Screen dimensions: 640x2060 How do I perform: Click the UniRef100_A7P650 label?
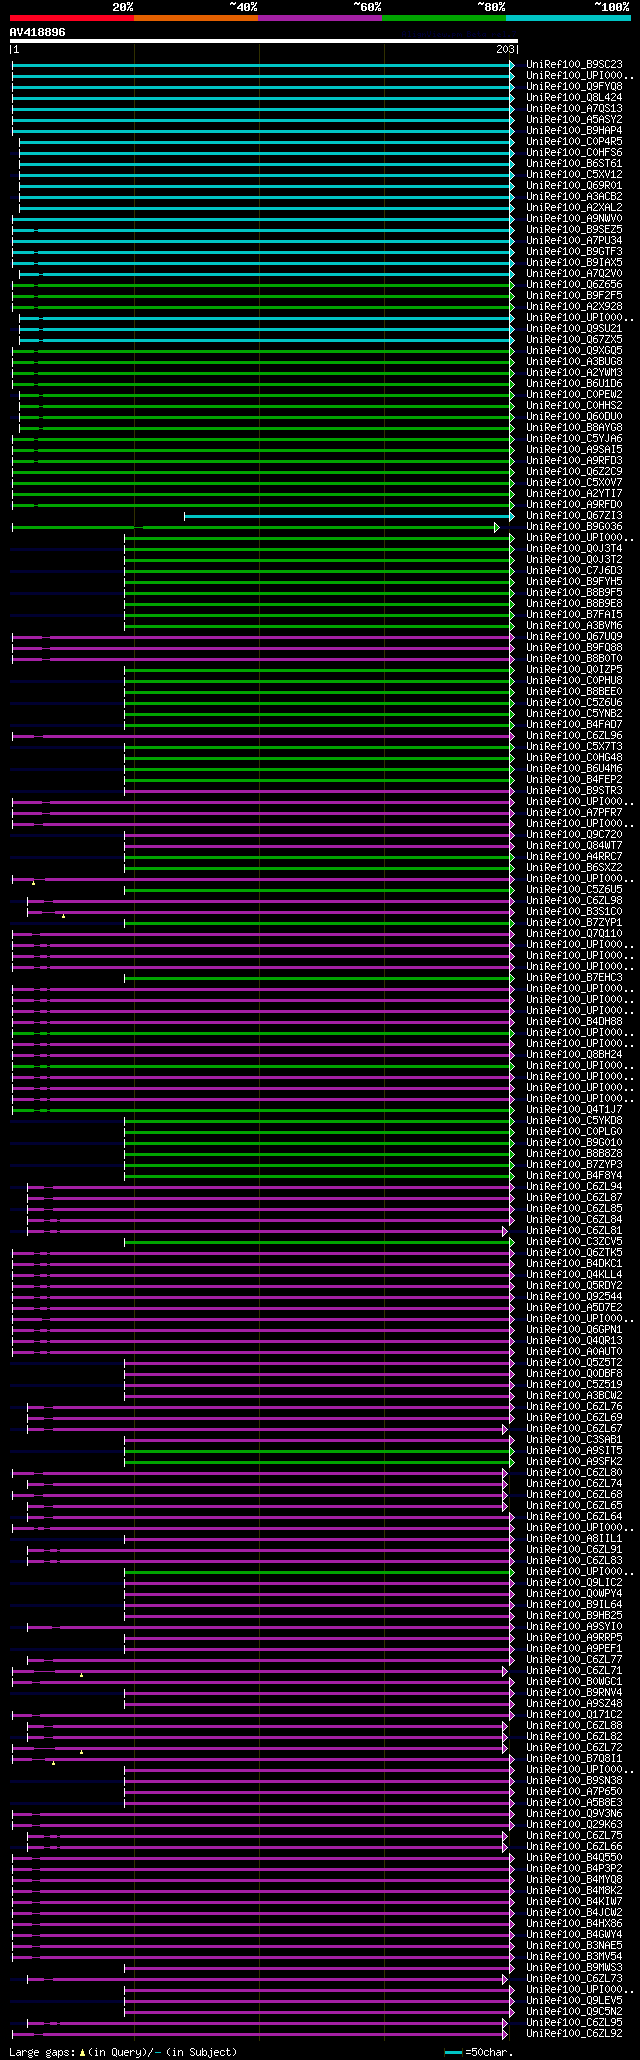[x=574, y=1792]
